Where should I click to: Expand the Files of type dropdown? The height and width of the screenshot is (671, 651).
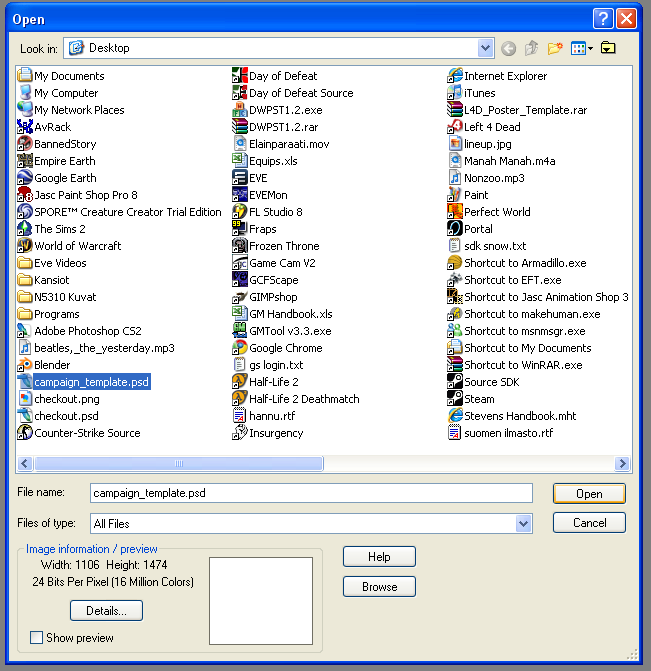tap(523, 523)
